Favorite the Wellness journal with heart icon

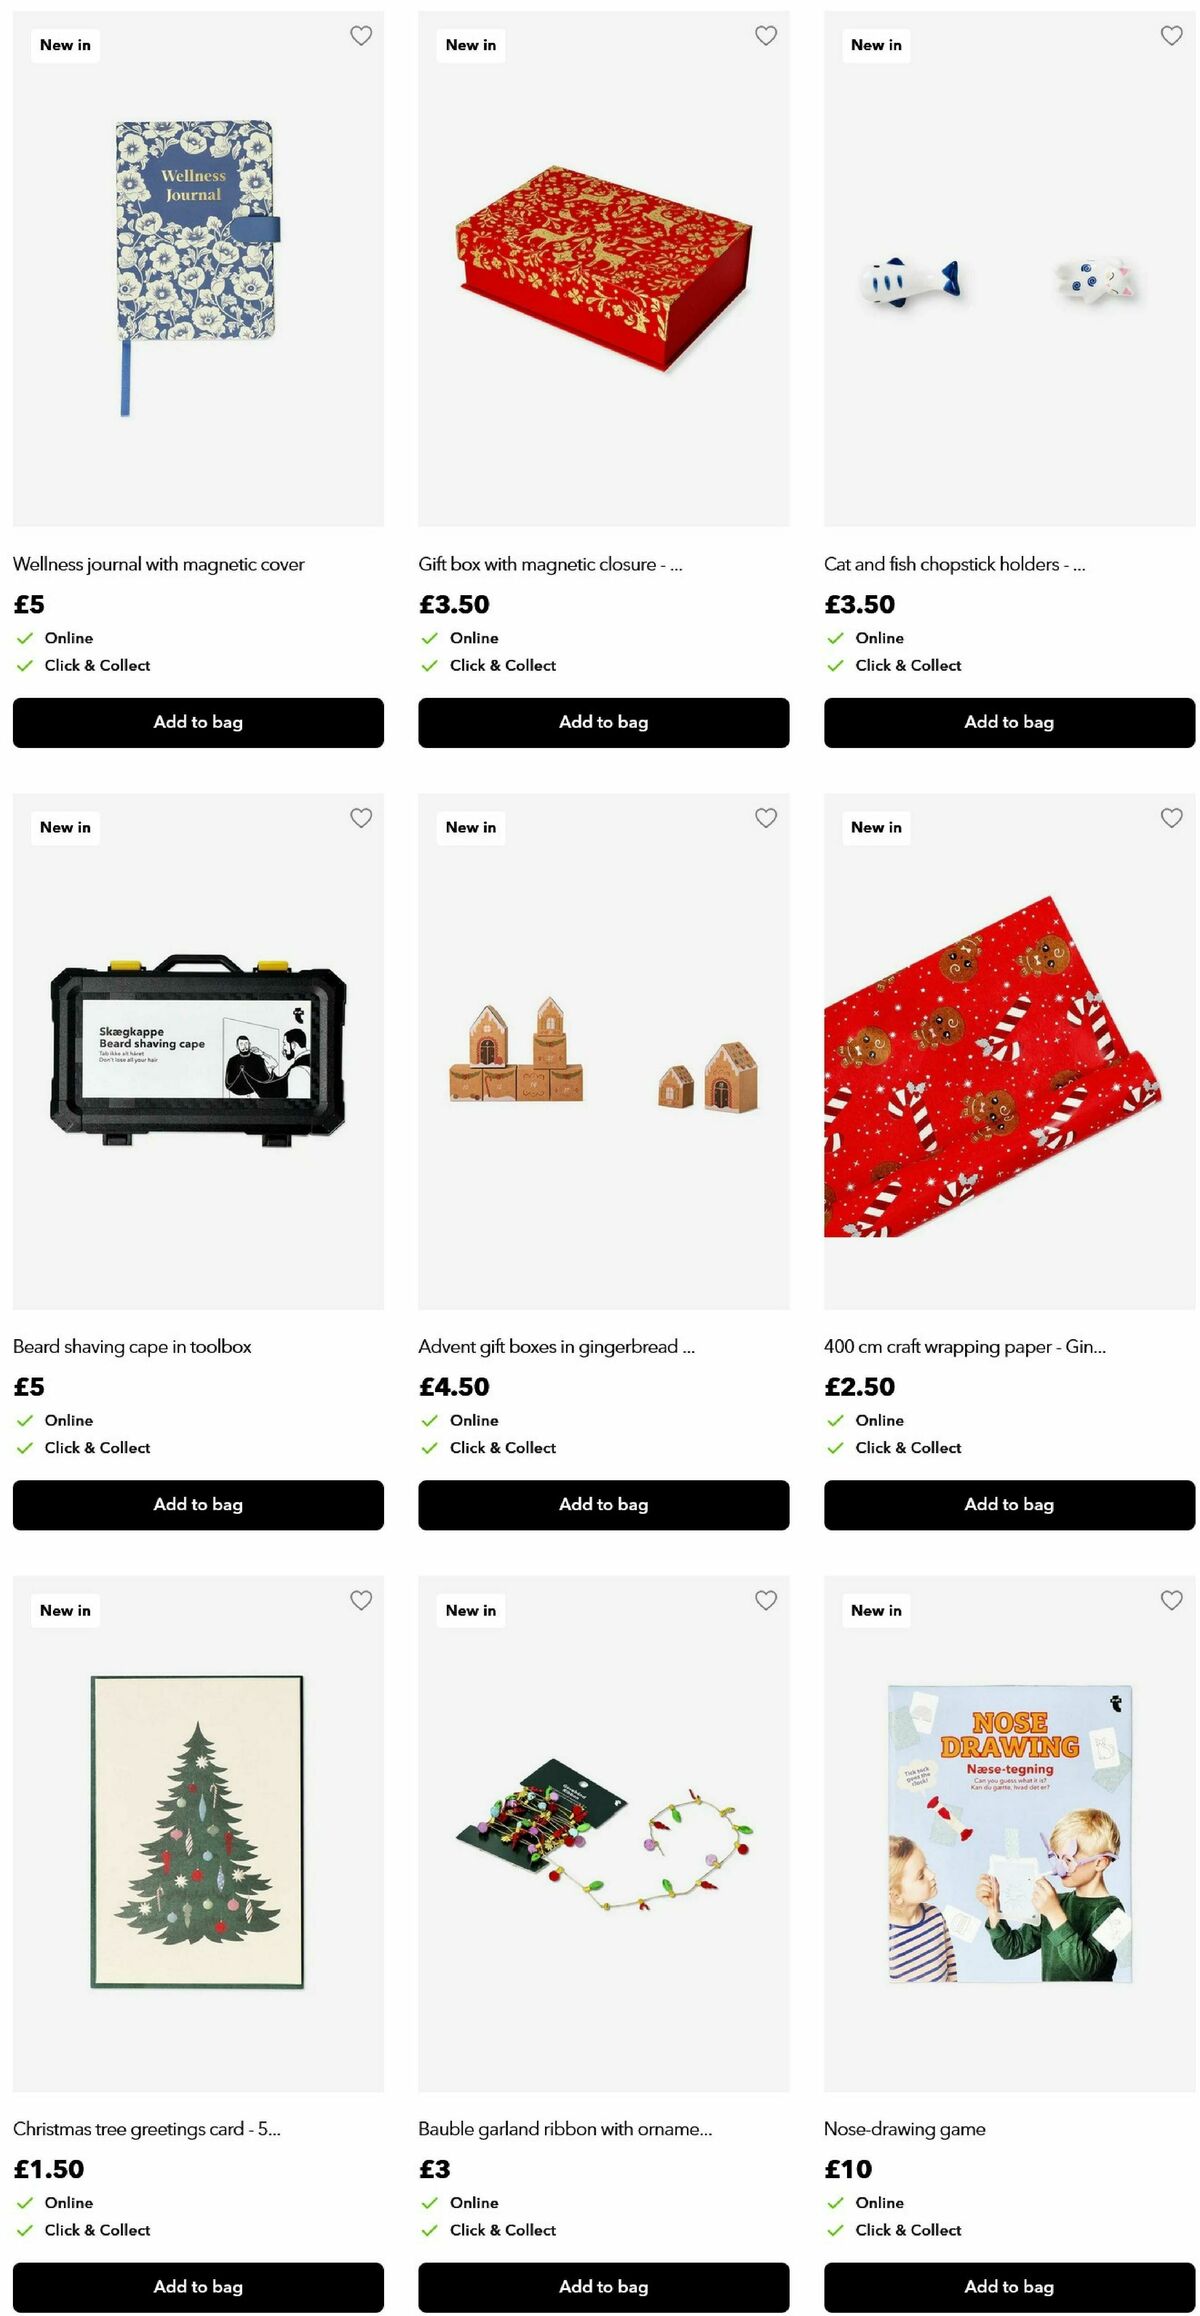point(361,36)
